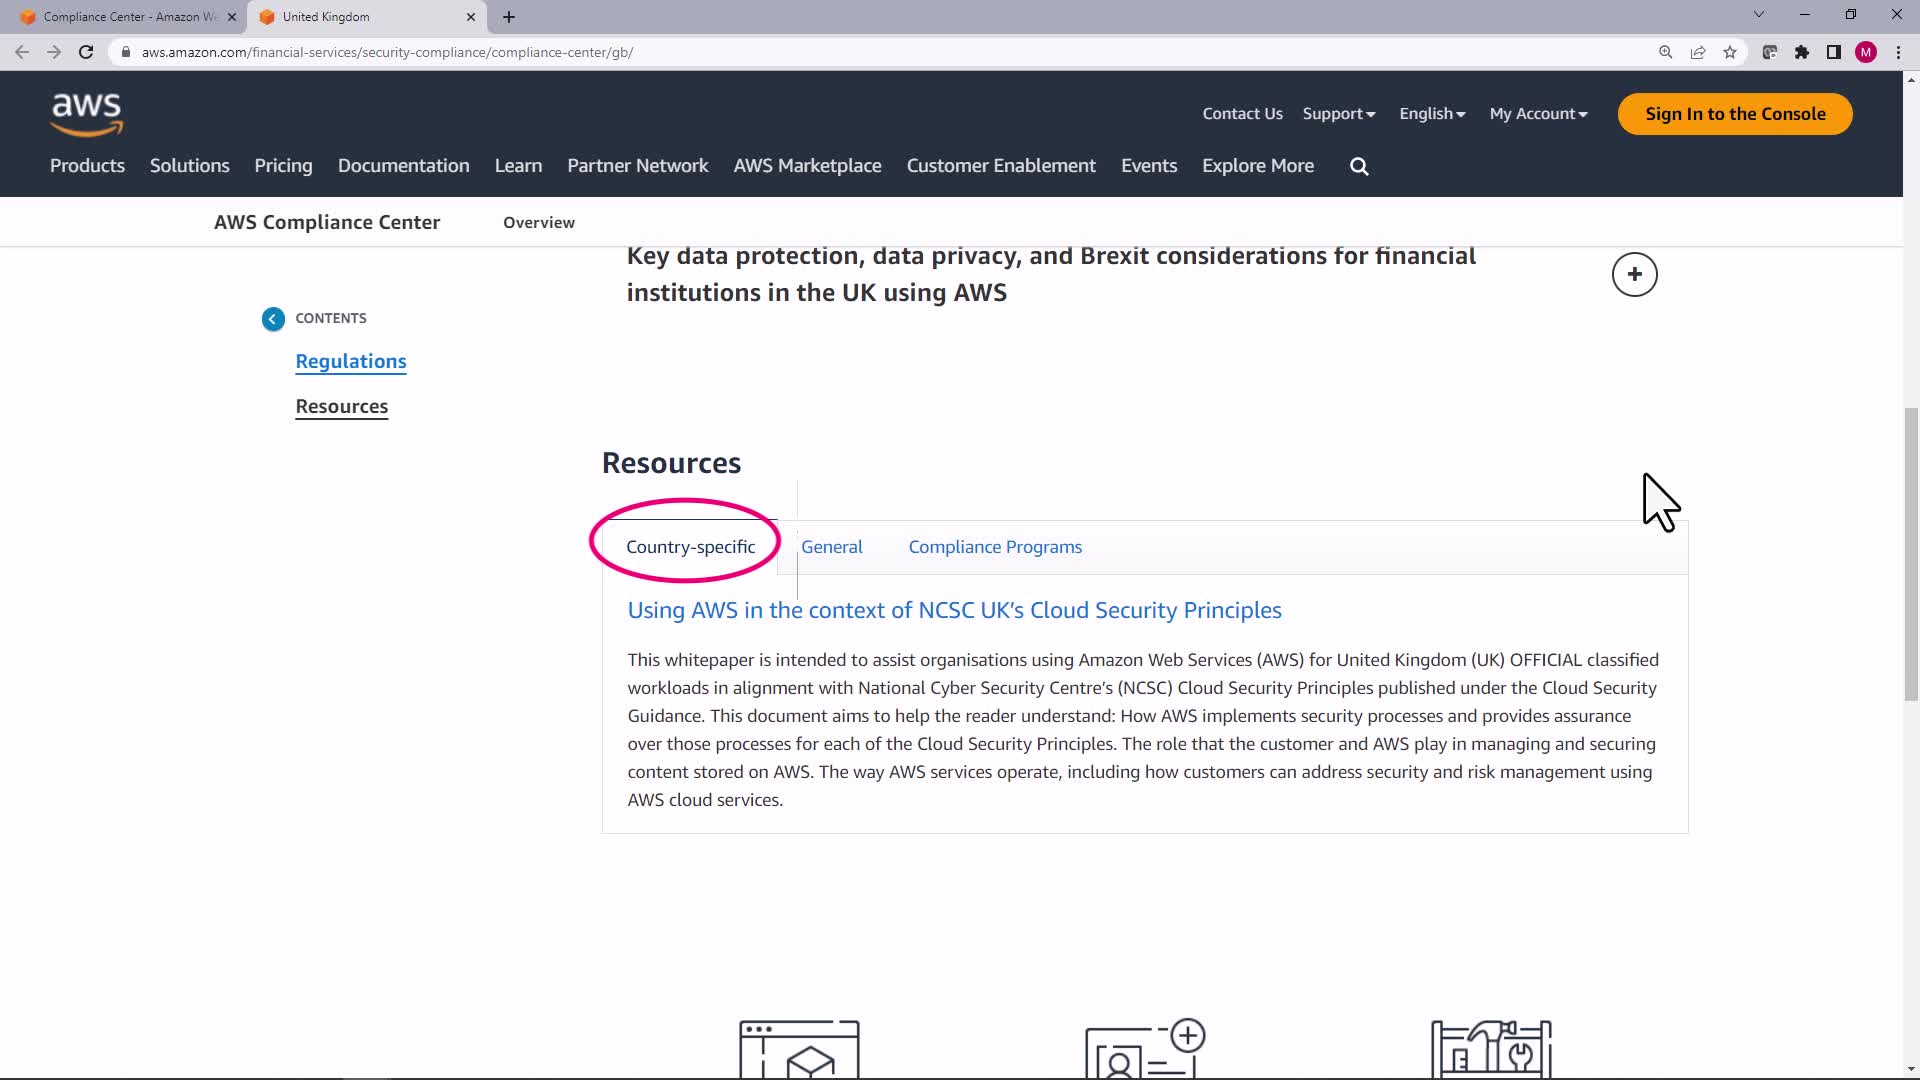Viewport: 1920px width, 1080px height.
Task: Bookmark this page with star icon
Action: (1730, 52)
